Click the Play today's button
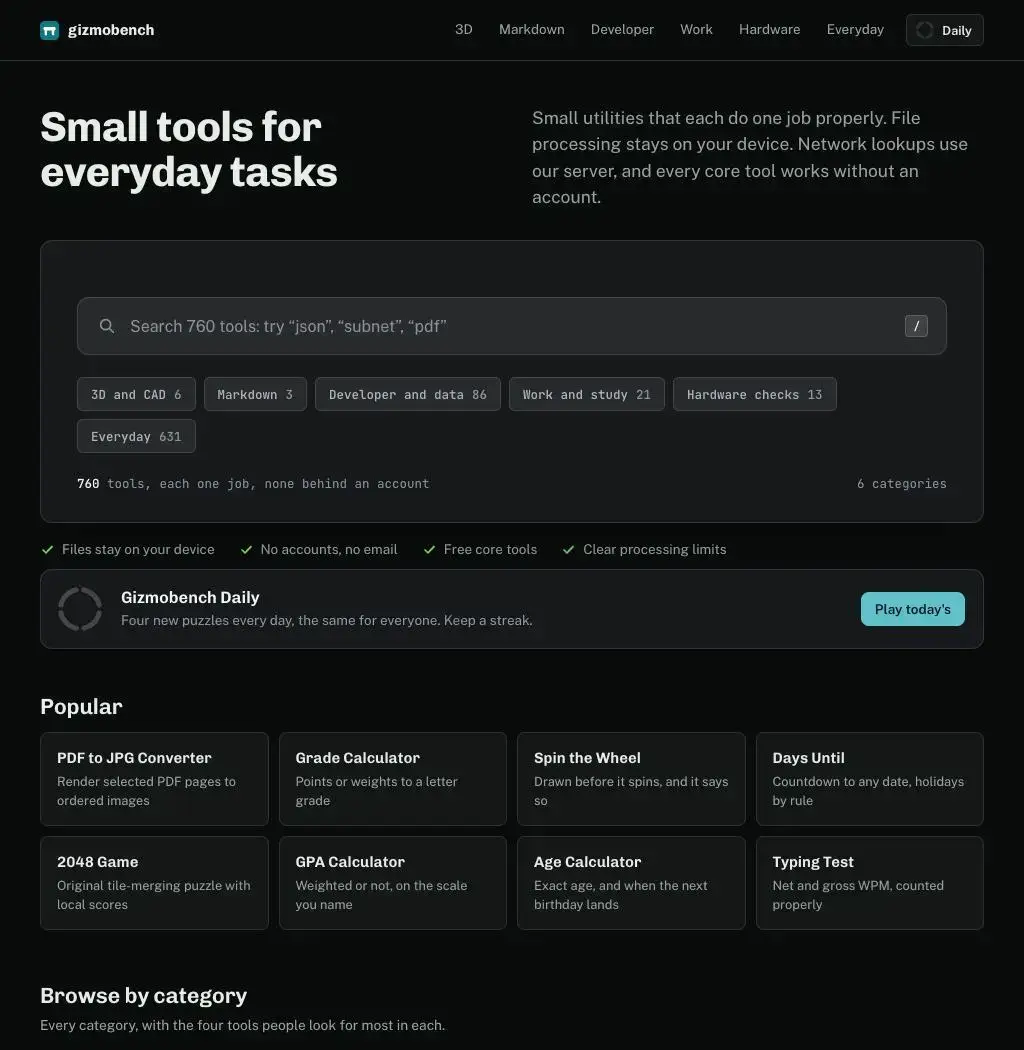Viewport: 1024px width, 1050px height. [x=913, y=609]
